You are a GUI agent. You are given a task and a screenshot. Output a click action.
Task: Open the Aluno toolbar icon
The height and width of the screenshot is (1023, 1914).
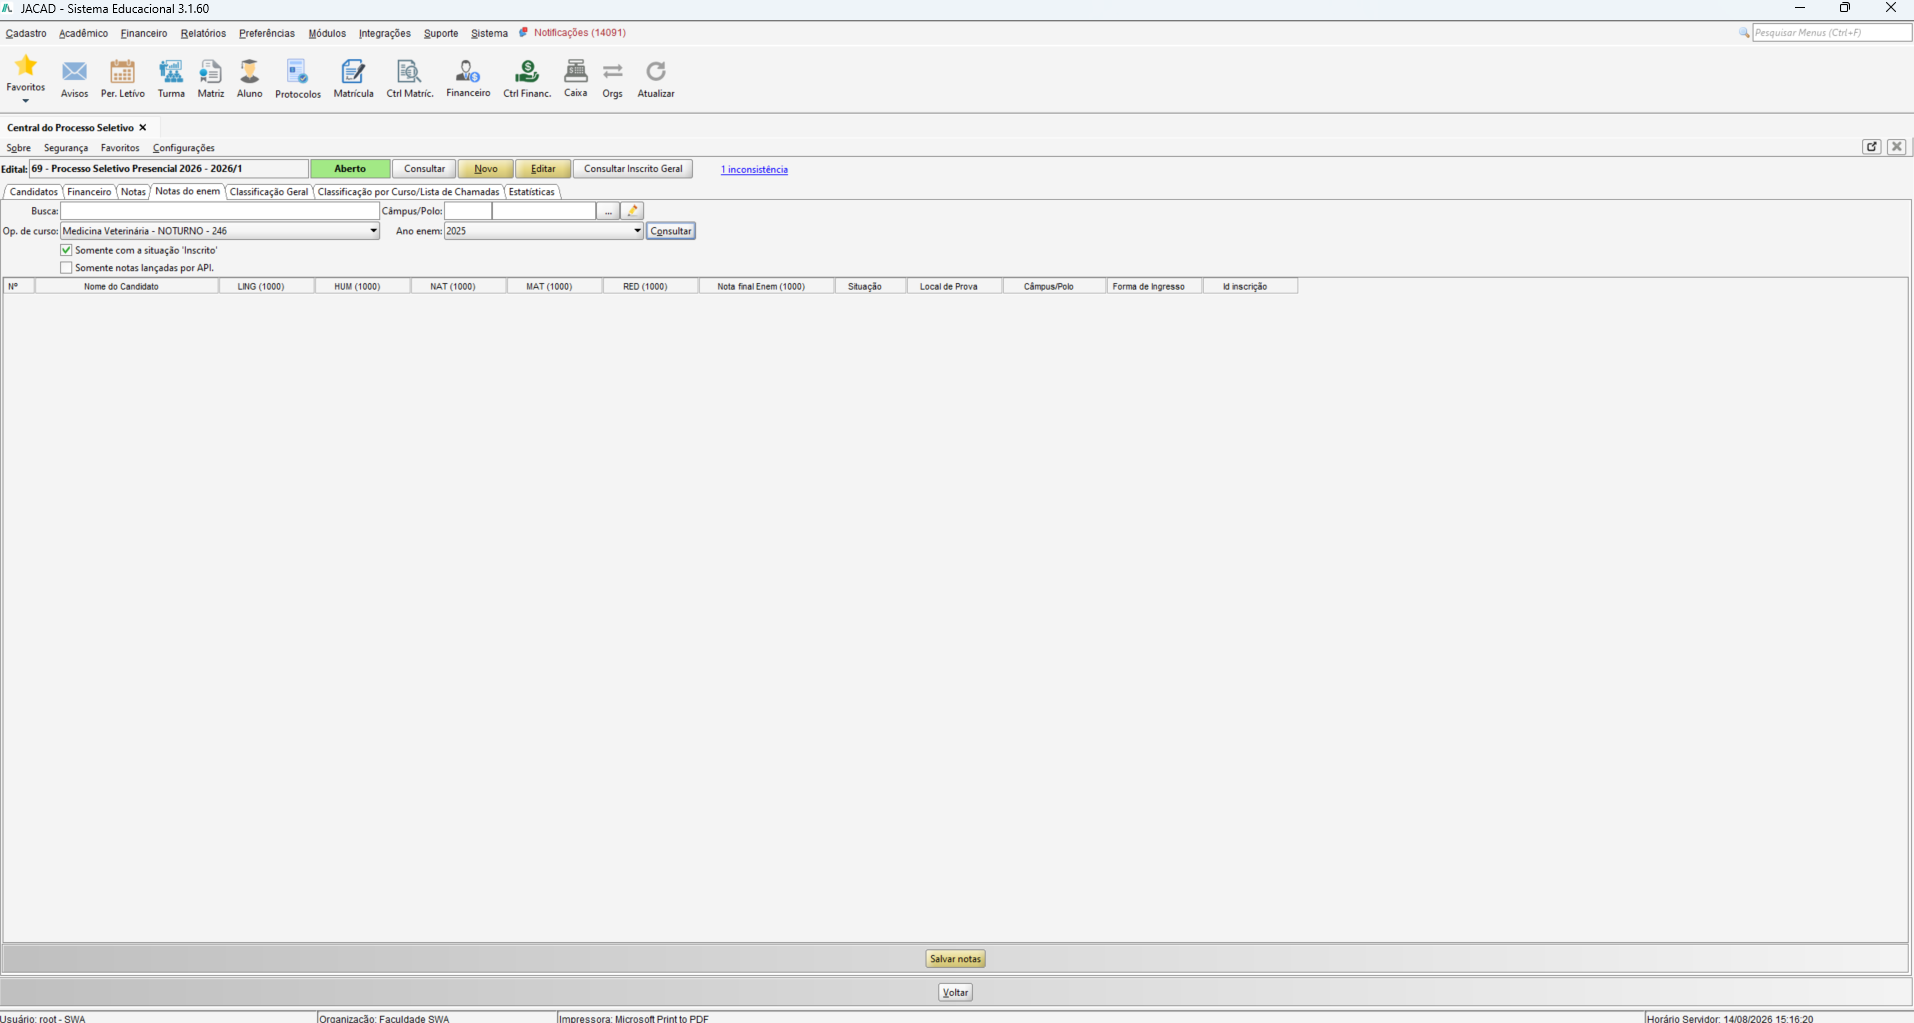249,72
